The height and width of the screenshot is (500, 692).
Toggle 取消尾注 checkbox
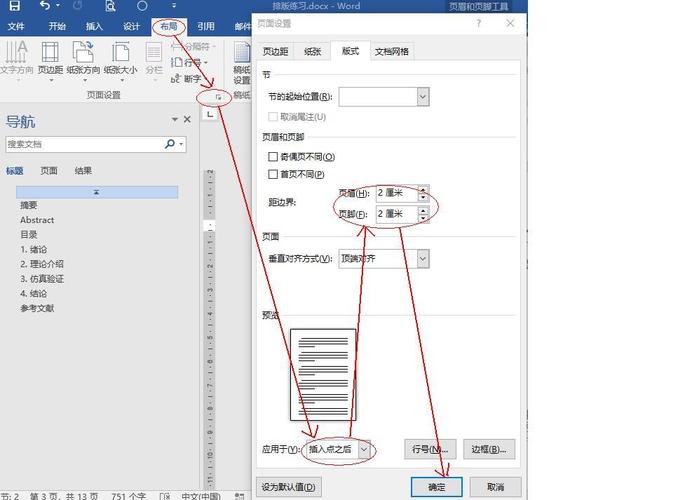pos(273,117)
